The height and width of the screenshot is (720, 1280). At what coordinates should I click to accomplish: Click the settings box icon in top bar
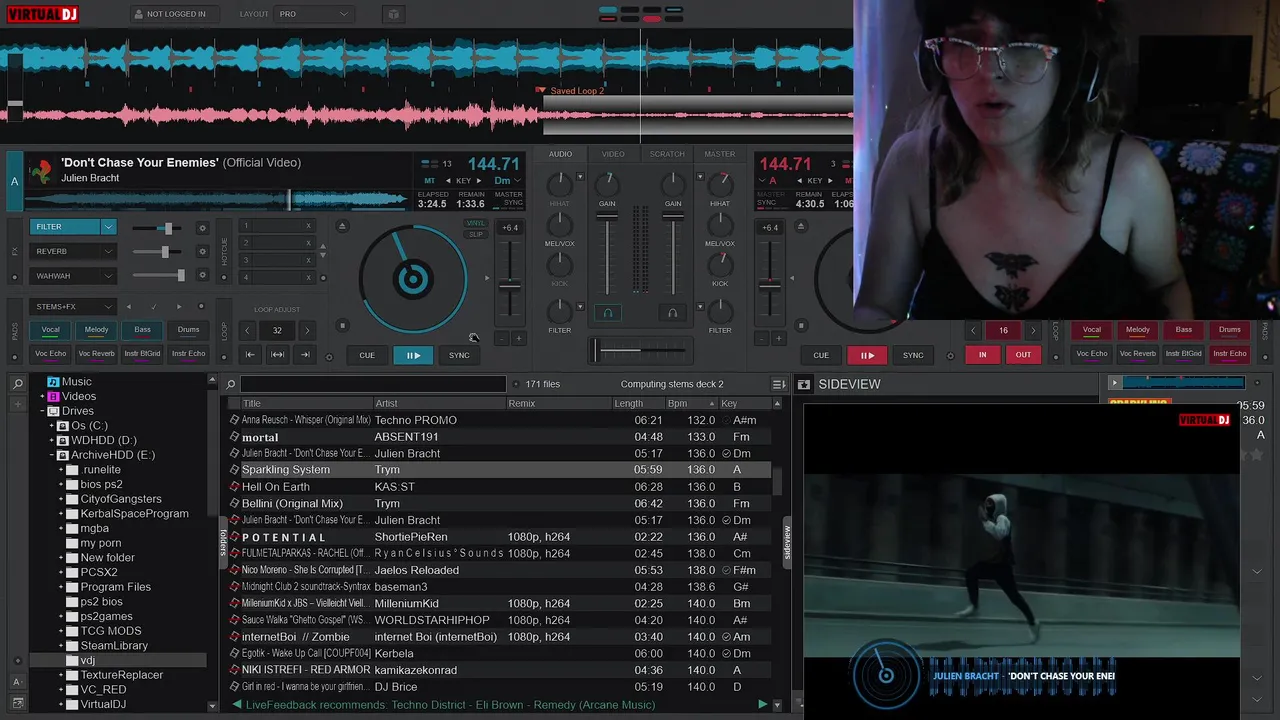tap(393, 14)
